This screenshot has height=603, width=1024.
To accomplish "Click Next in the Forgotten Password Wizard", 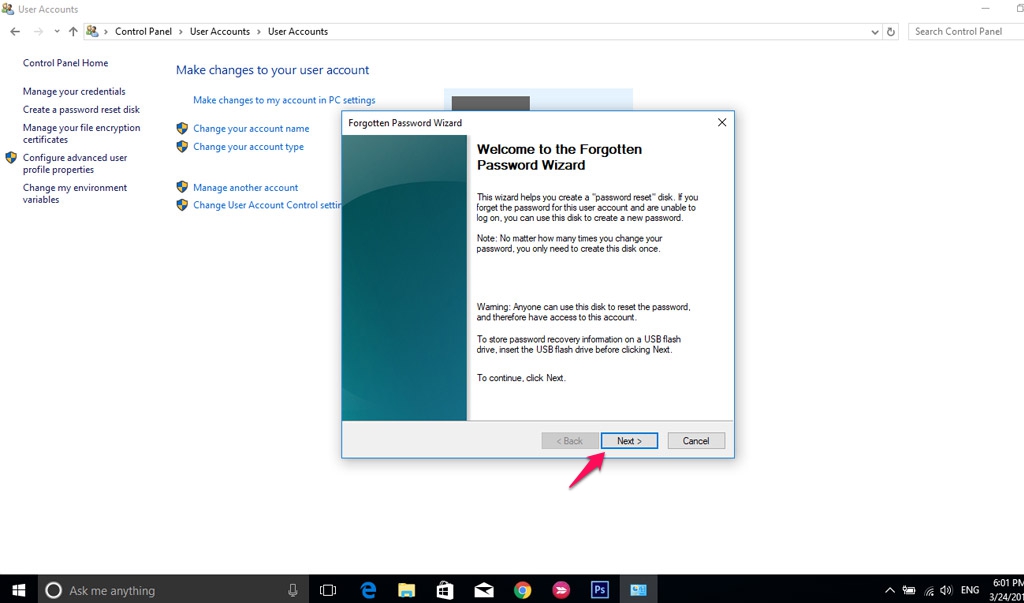I will click(629, 441).
